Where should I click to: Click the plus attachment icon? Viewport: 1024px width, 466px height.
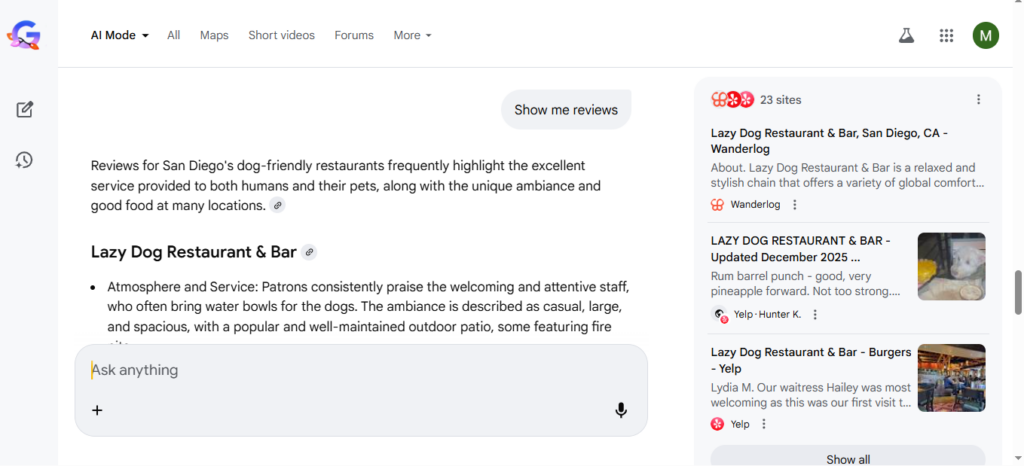tap(97, 410)
